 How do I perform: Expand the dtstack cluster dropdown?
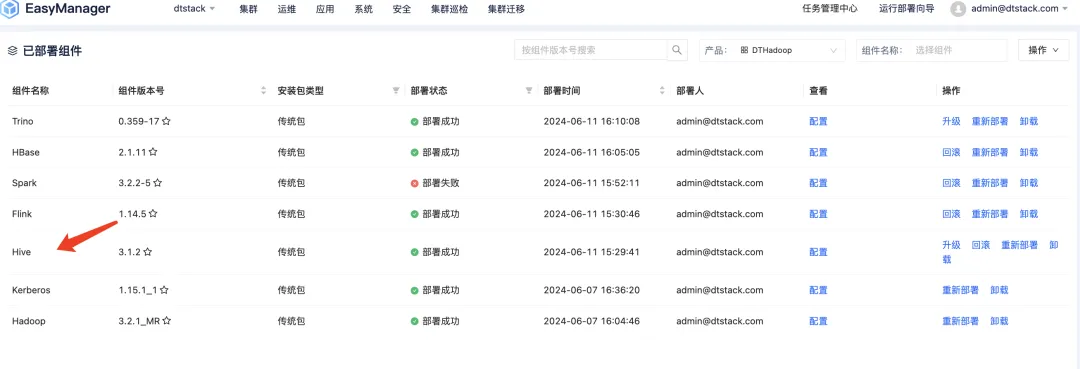pyautogui.click(x=194, y=9)
